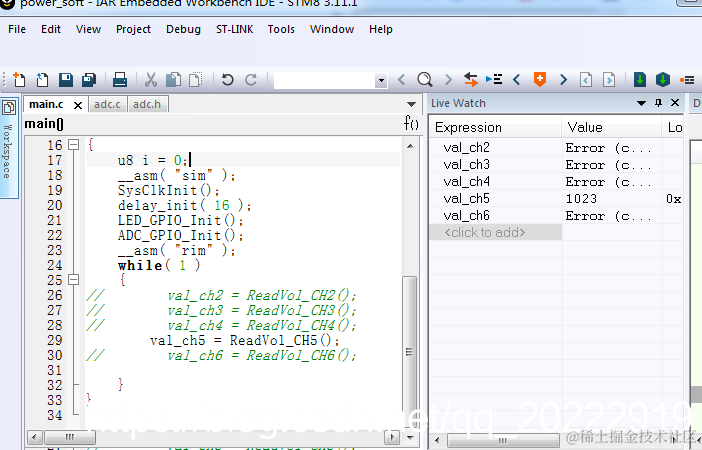Select val_ch4 in Live Watch
The width and height of the screenshot is (702, 450).
click(467, 181)
